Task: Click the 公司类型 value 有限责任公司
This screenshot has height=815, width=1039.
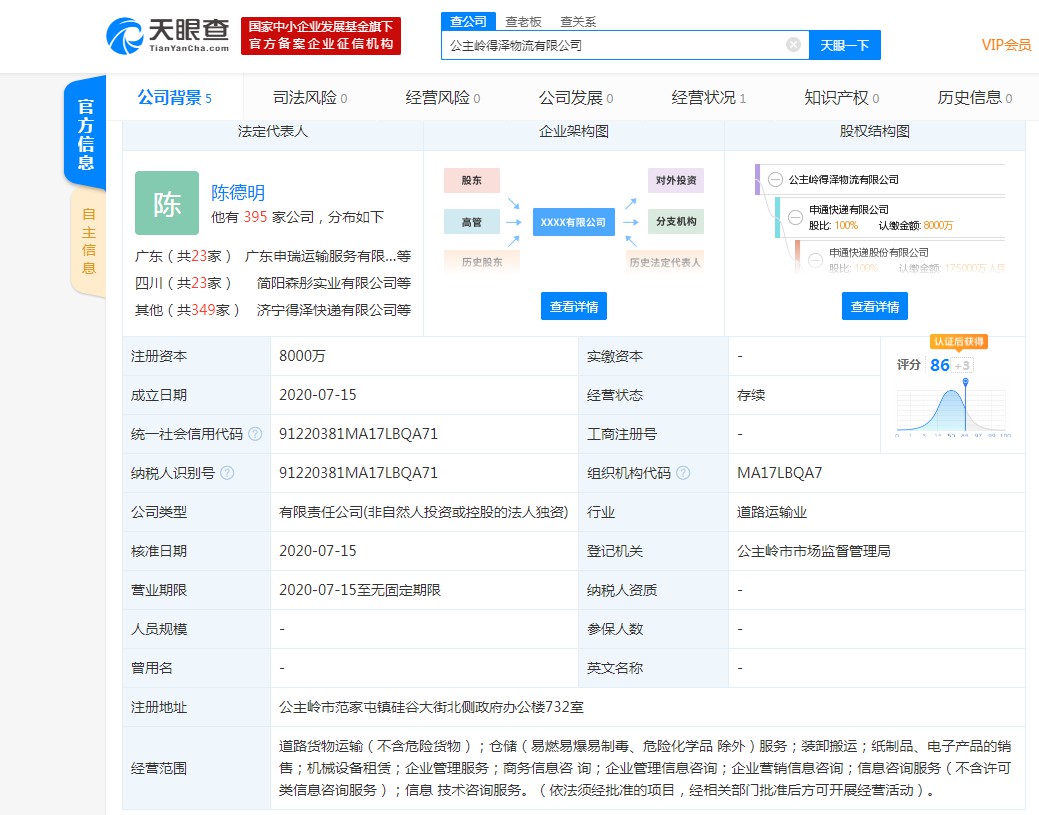Action: 423,512
